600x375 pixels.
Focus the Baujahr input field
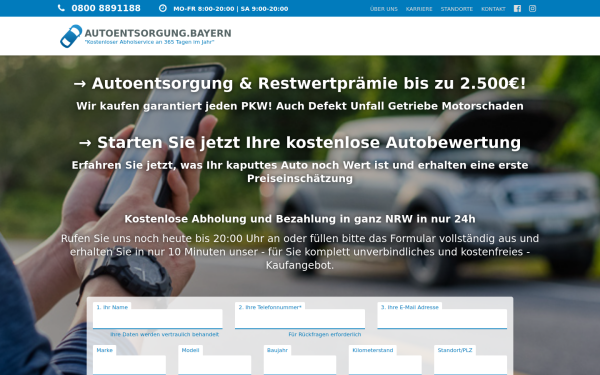point(300,365)
